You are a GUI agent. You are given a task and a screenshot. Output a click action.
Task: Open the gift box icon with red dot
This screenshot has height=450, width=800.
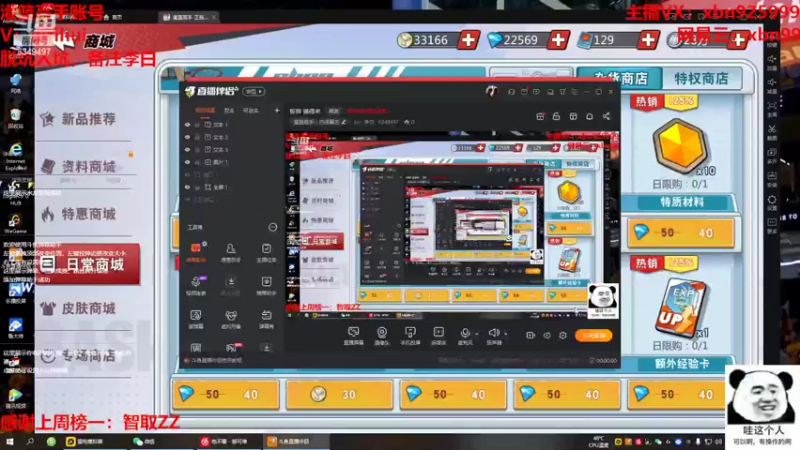pos(540,116)
